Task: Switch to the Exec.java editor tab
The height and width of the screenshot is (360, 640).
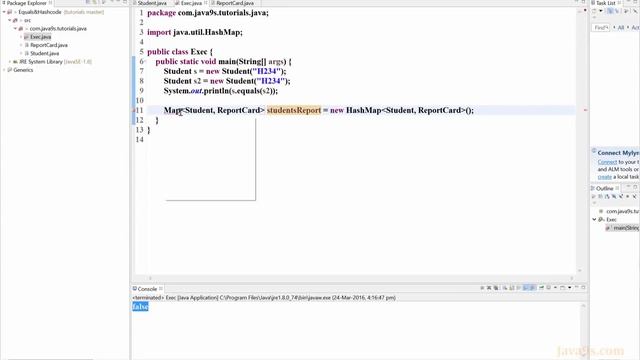Action: click(x=191, y=3)
